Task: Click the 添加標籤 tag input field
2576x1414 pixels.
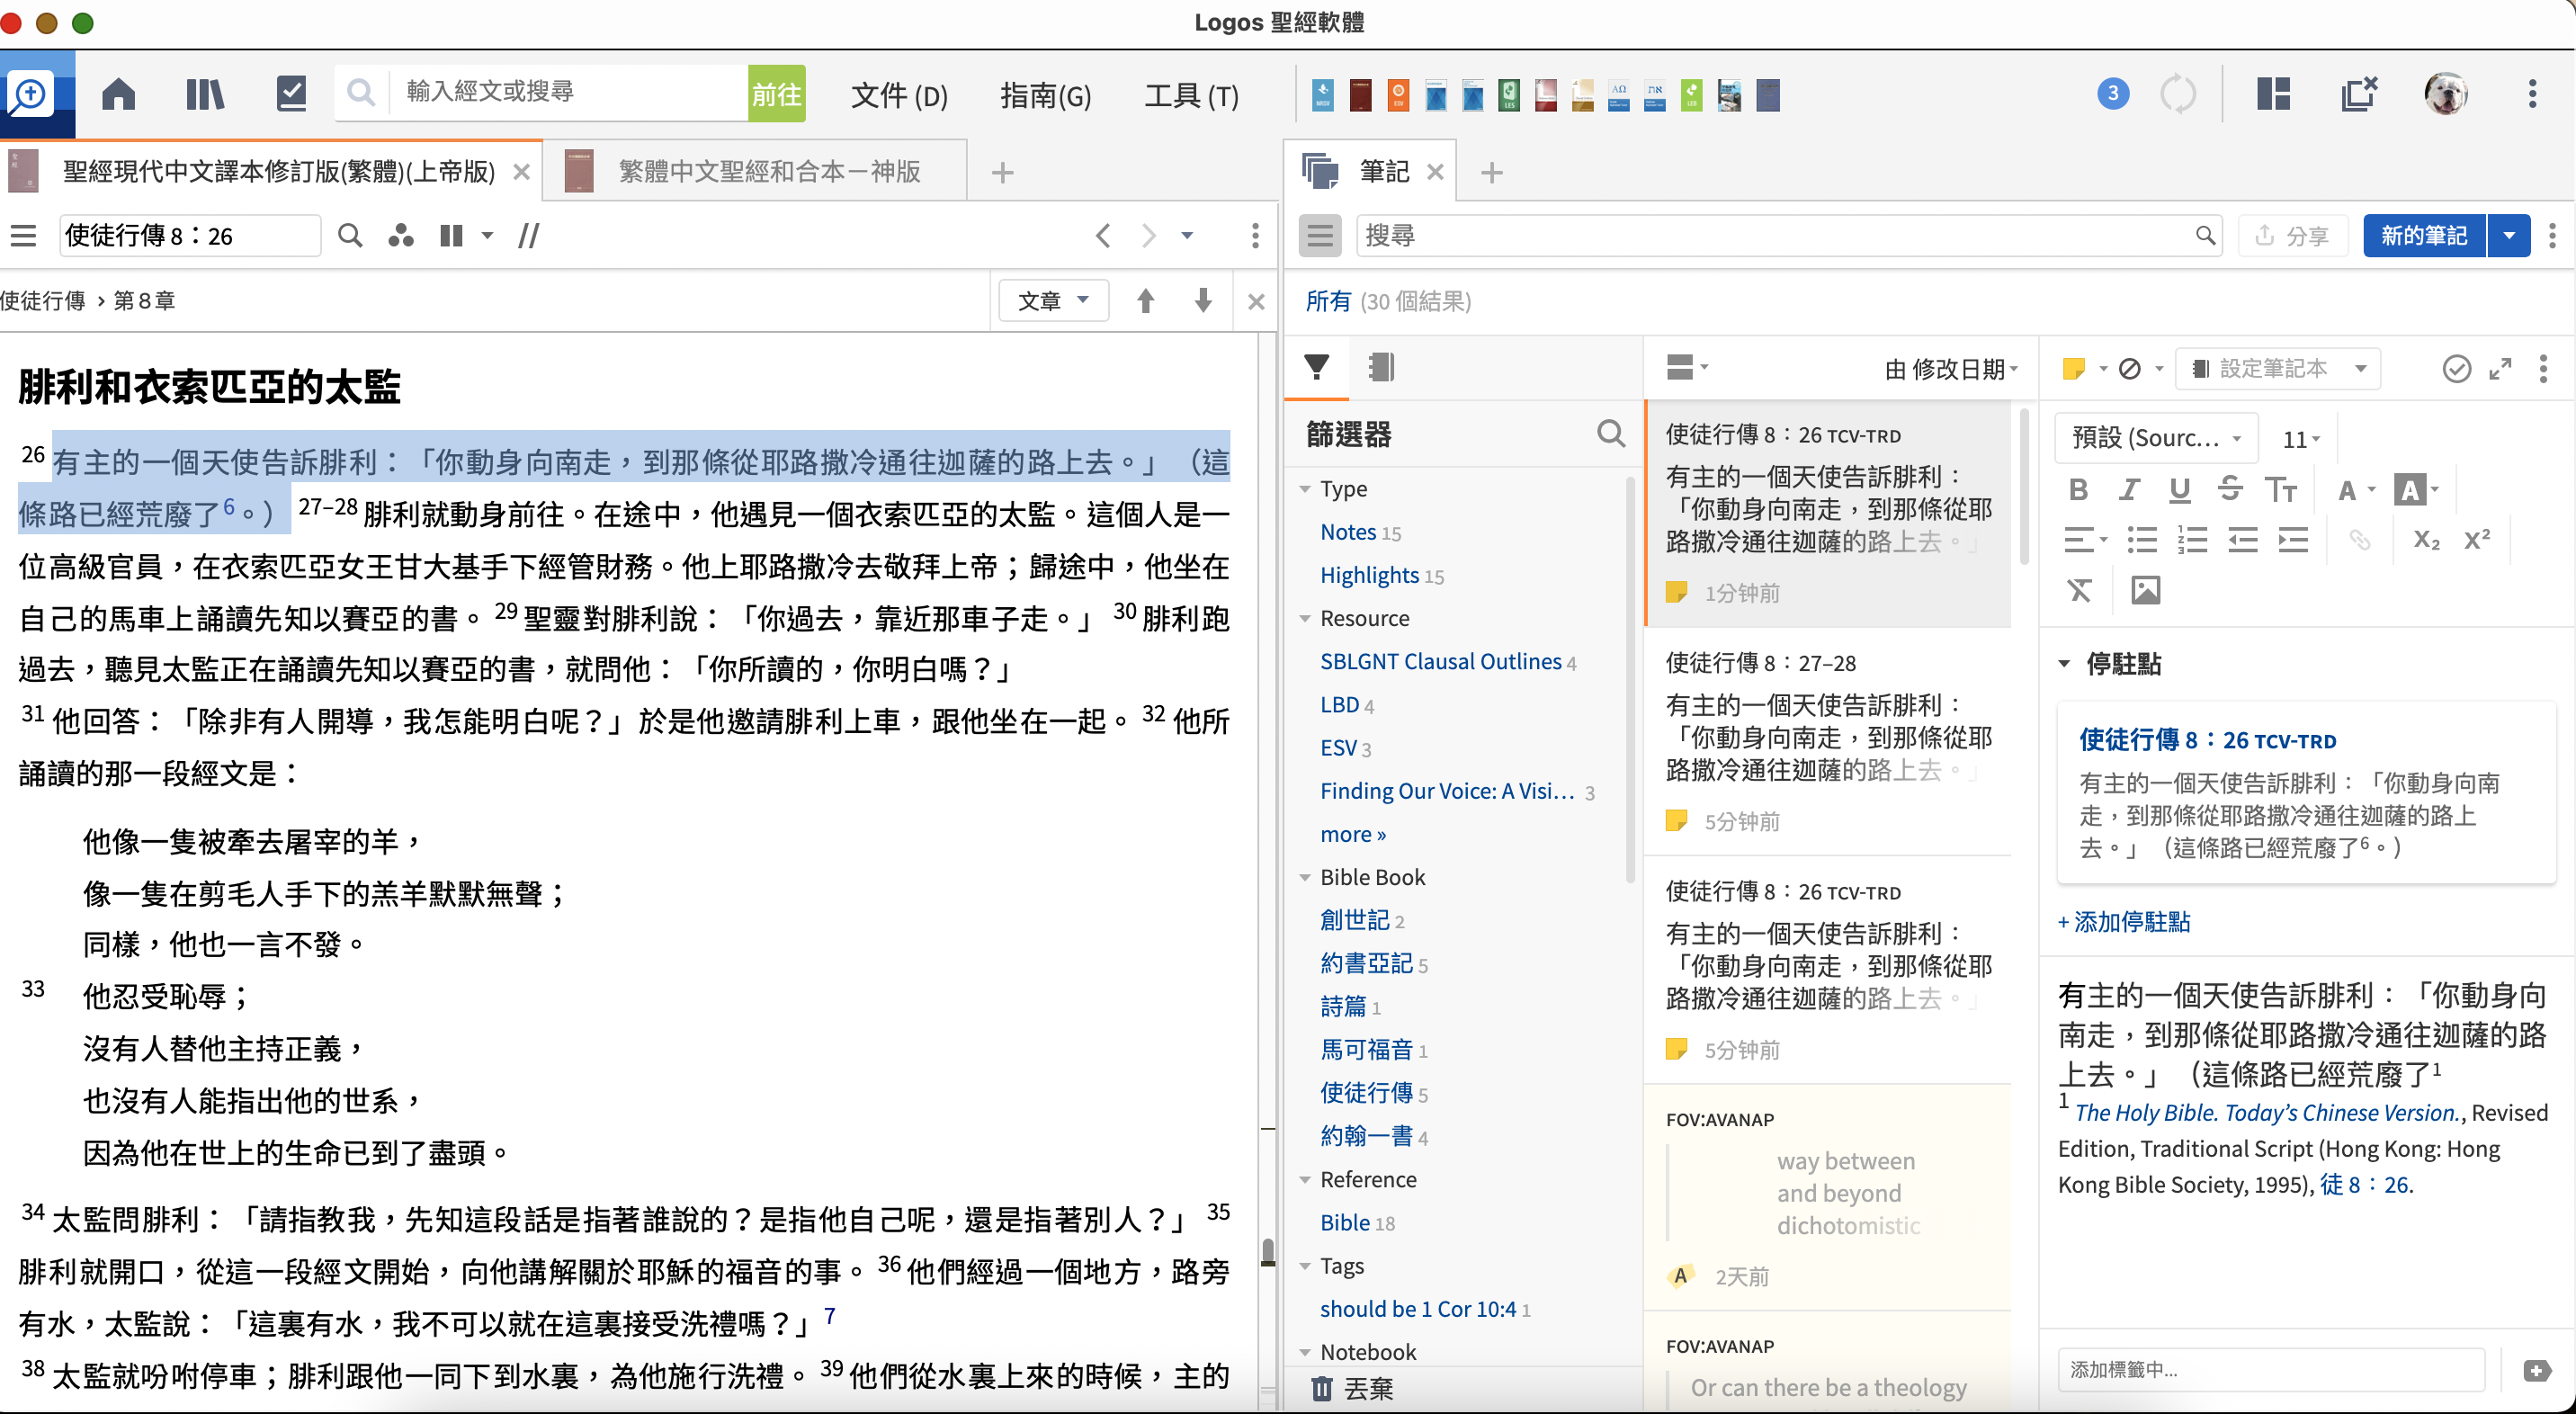Action: pyautogui.click(x=2270, y=1370)
